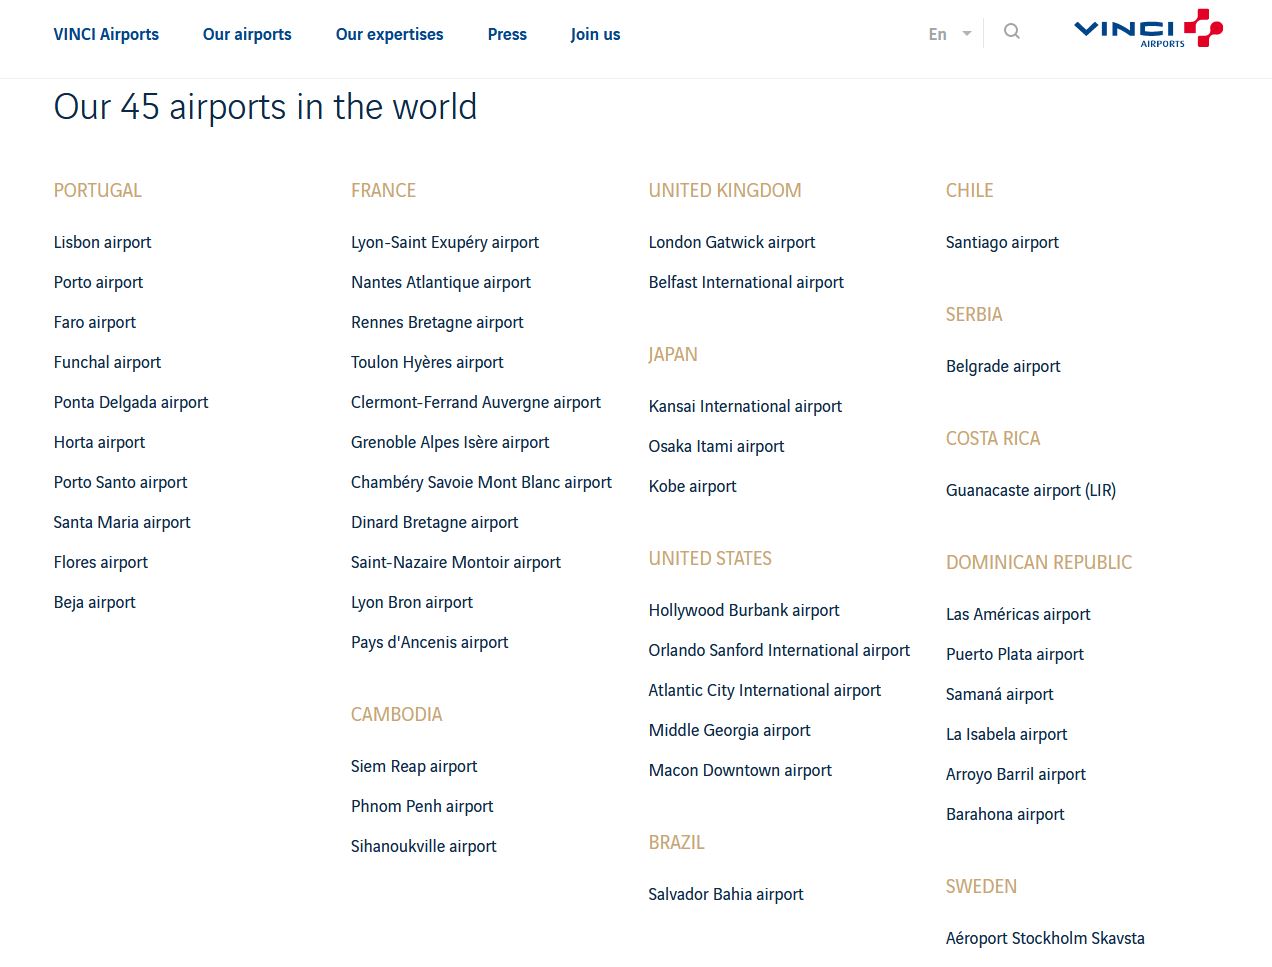Open Grenoble Alpes Isère airport link
The height and width of the screenshot is (967, 1272).
click(450, 442)
